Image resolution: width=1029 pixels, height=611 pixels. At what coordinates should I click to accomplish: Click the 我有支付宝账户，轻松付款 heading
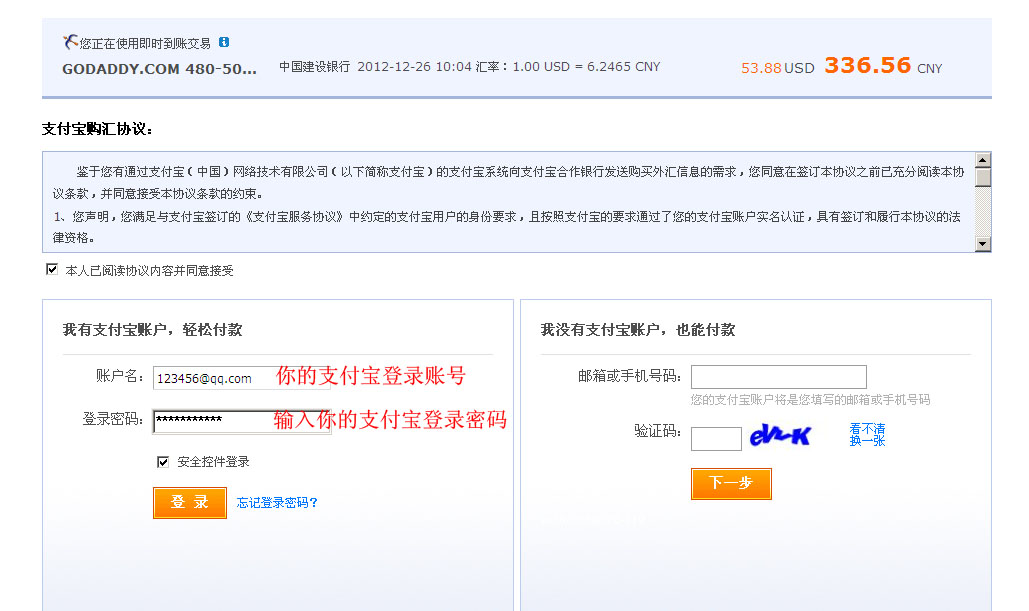[x=152, y=330]
